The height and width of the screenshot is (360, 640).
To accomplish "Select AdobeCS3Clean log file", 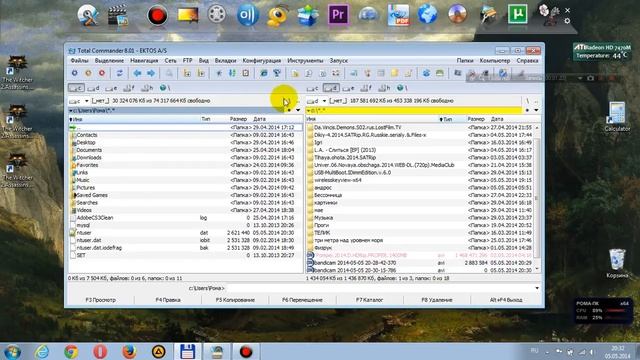I will pos(186,218).
